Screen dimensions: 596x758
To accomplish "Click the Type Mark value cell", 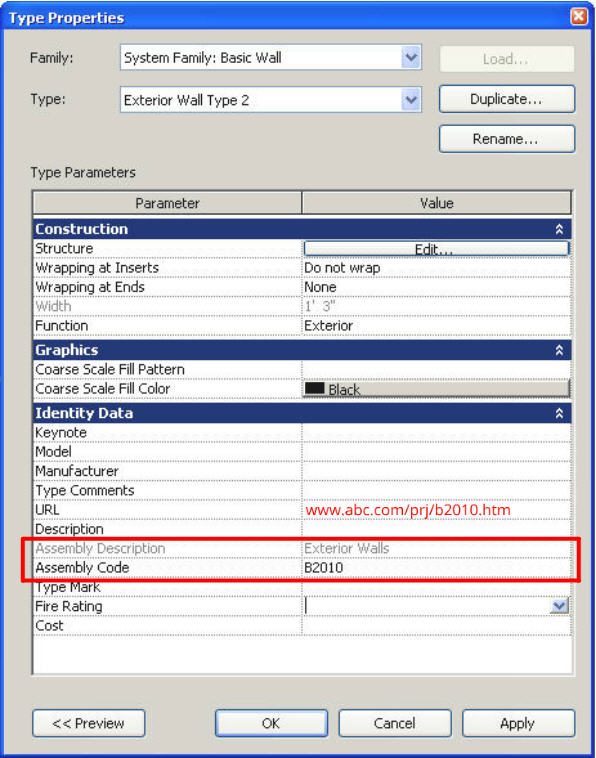I will pos(436,587).
